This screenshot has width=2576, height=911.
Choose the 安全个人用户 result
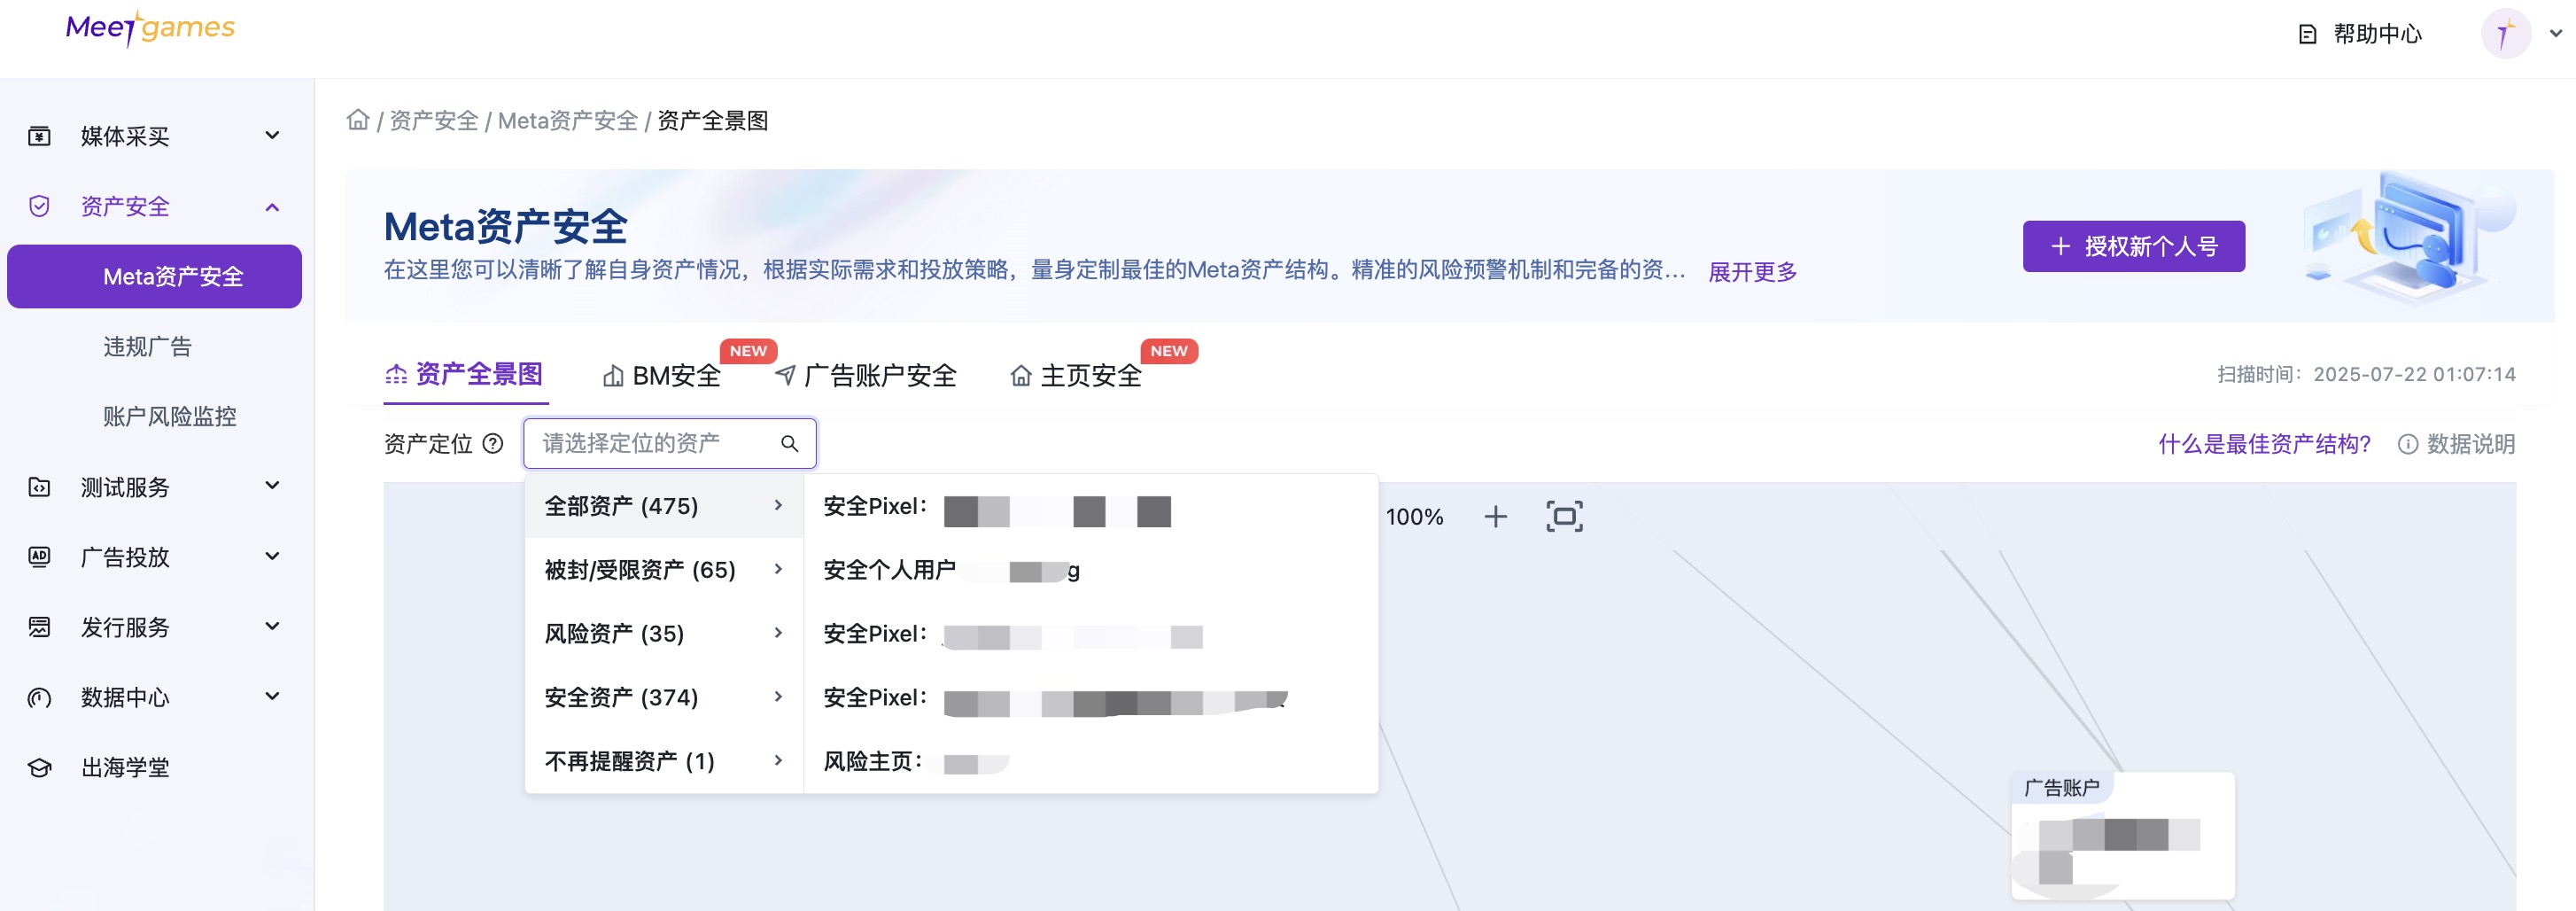(1090, 570)
